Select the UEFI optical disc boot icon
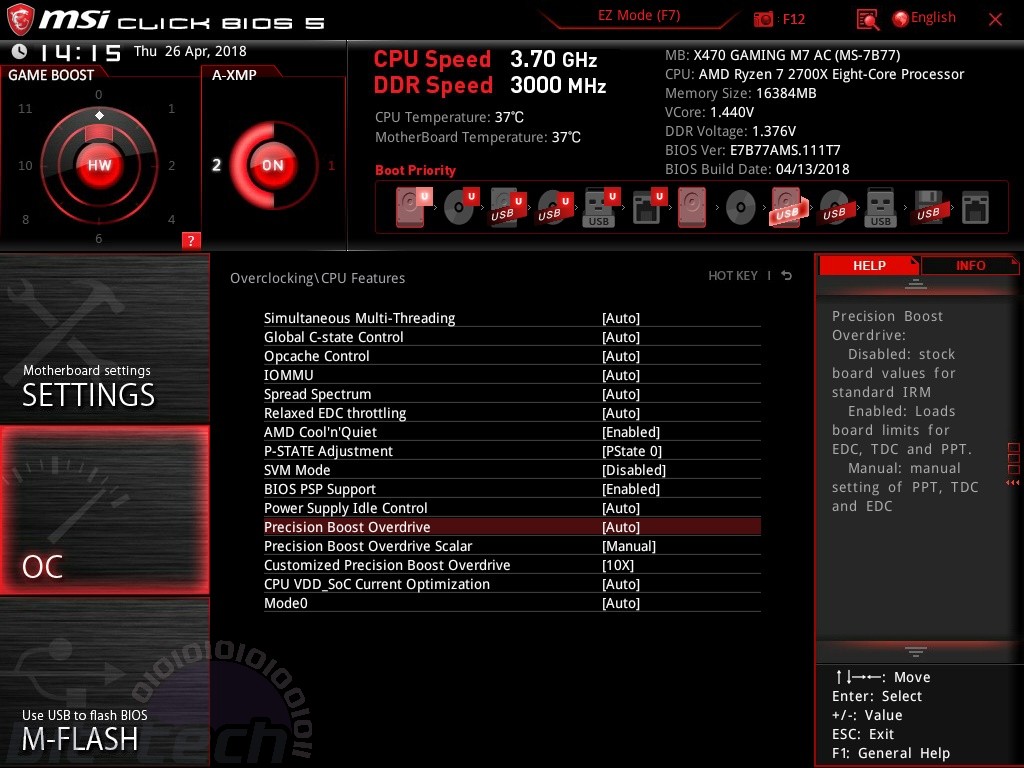The image size is (1024, 768). pyautogui.click(x=461, y=207)
